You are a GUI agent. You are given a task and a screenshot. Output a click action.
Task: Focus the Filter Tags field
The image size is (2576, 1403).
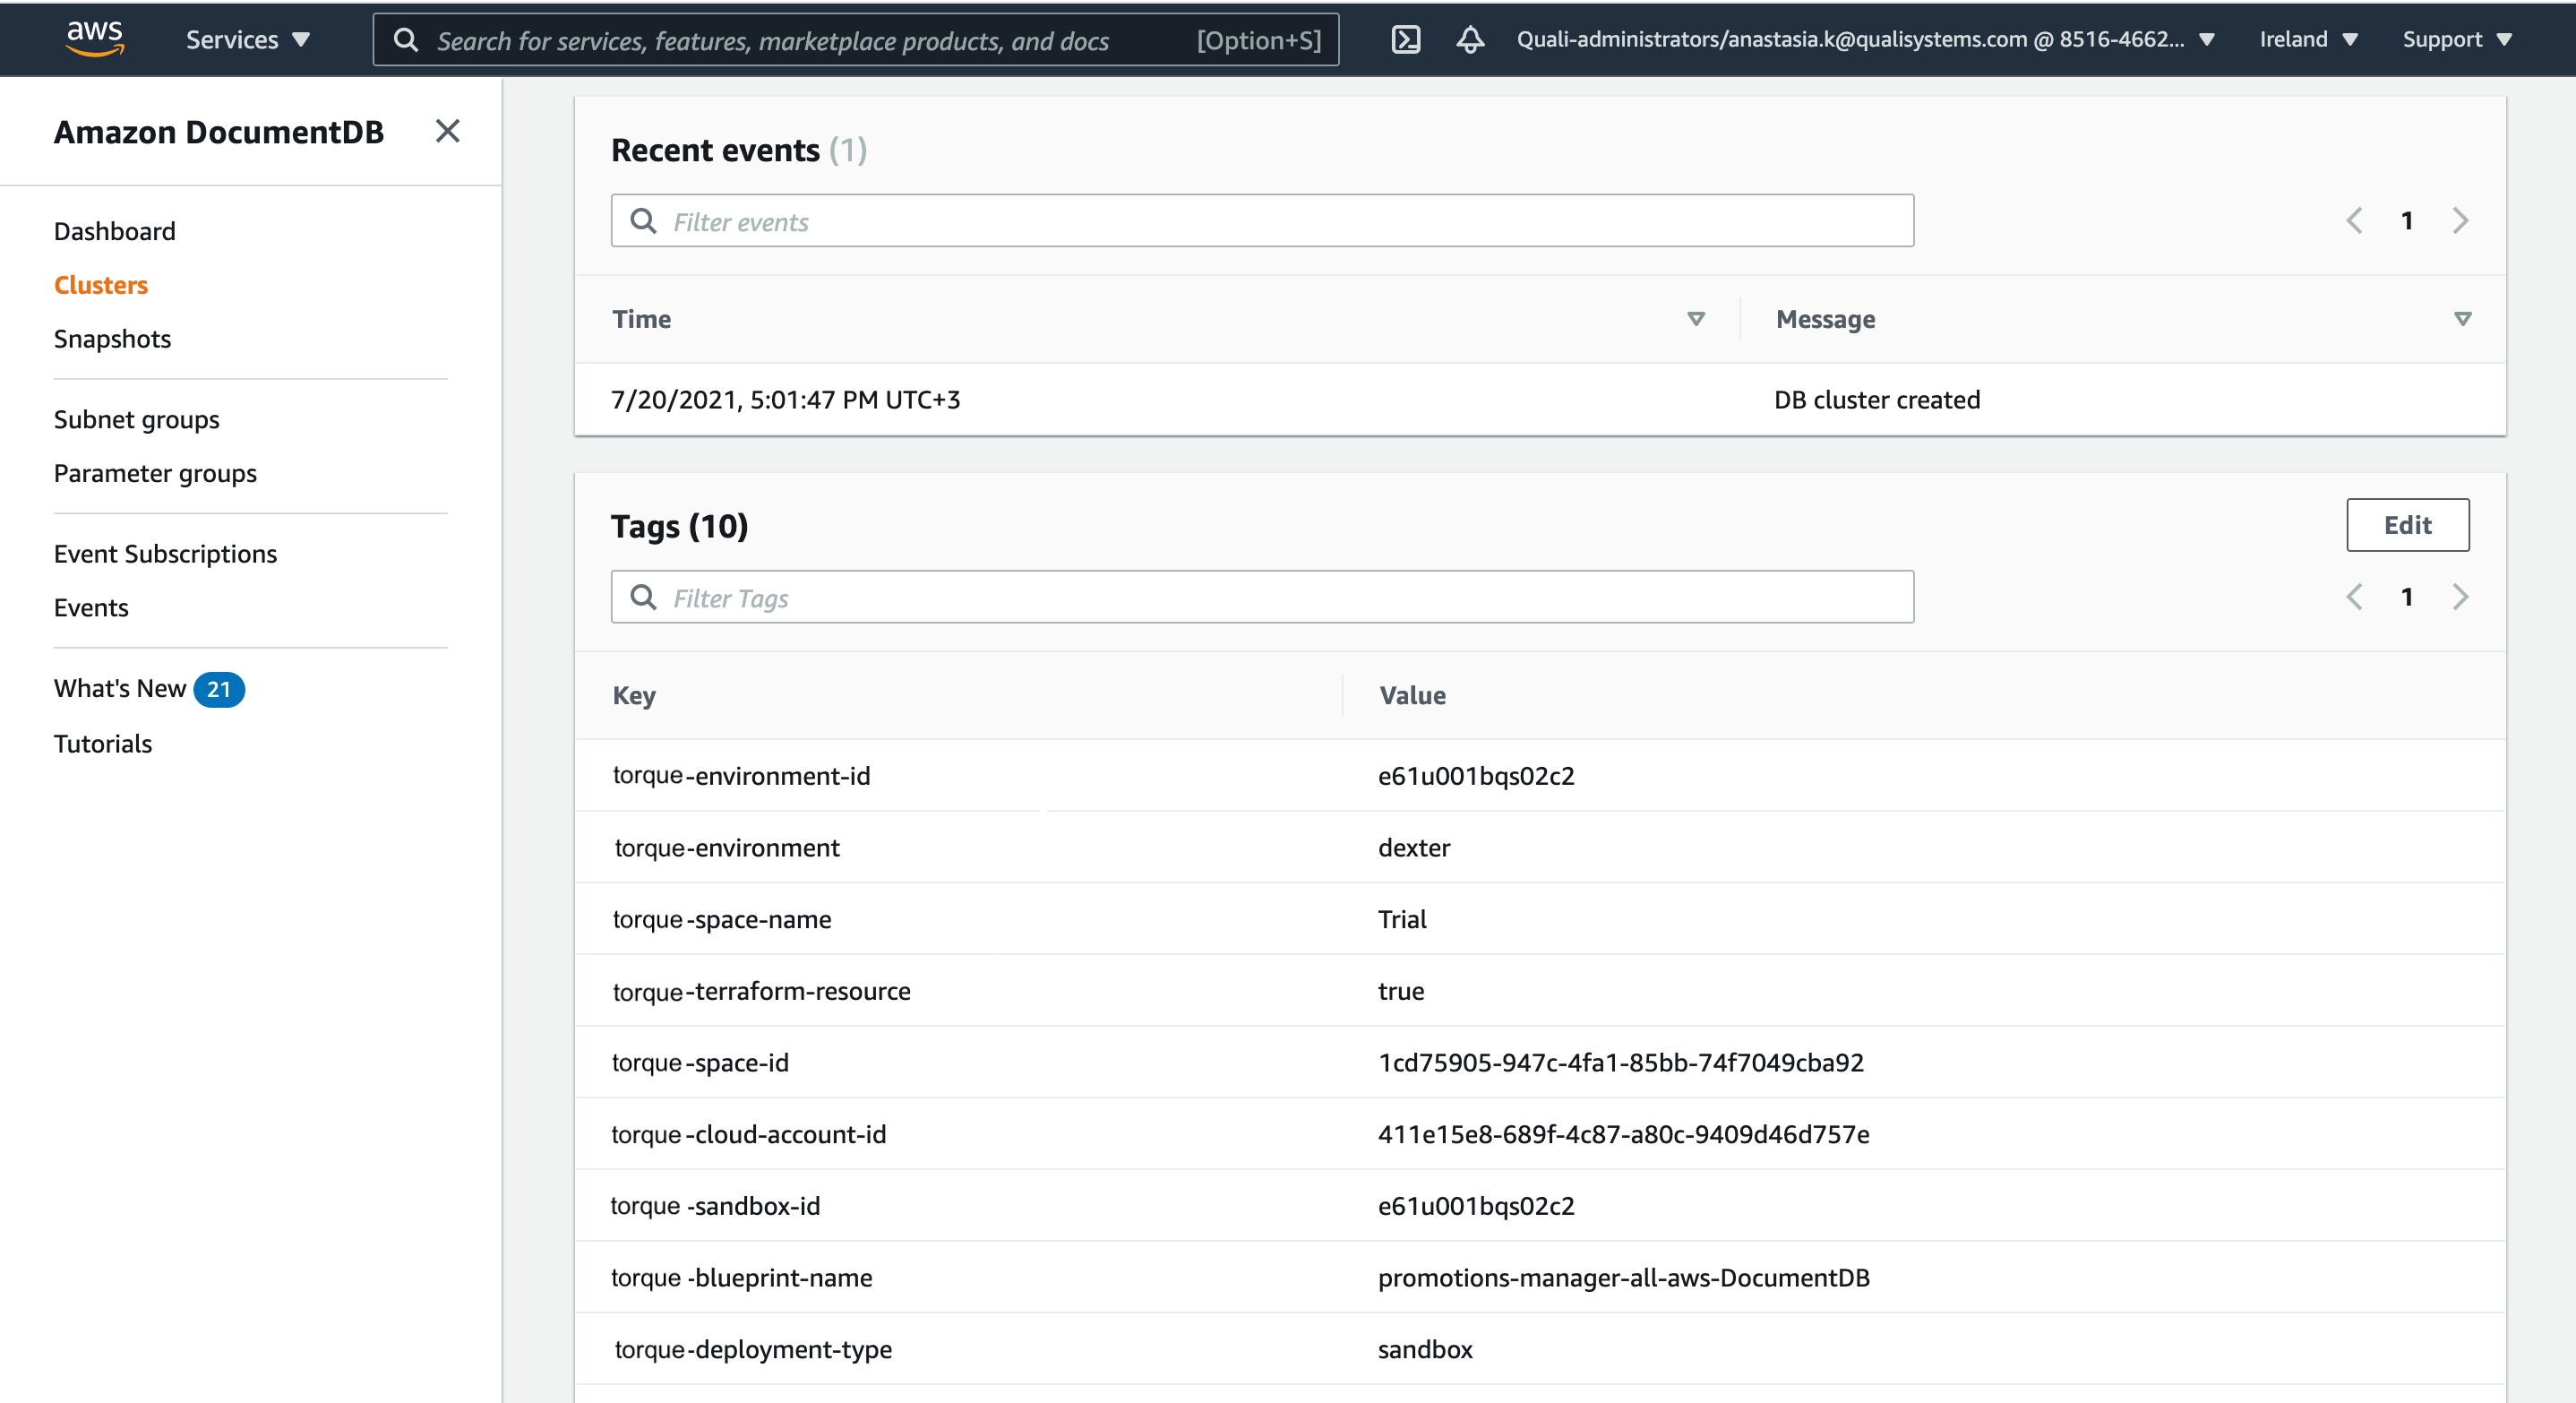pos(1262,597)
